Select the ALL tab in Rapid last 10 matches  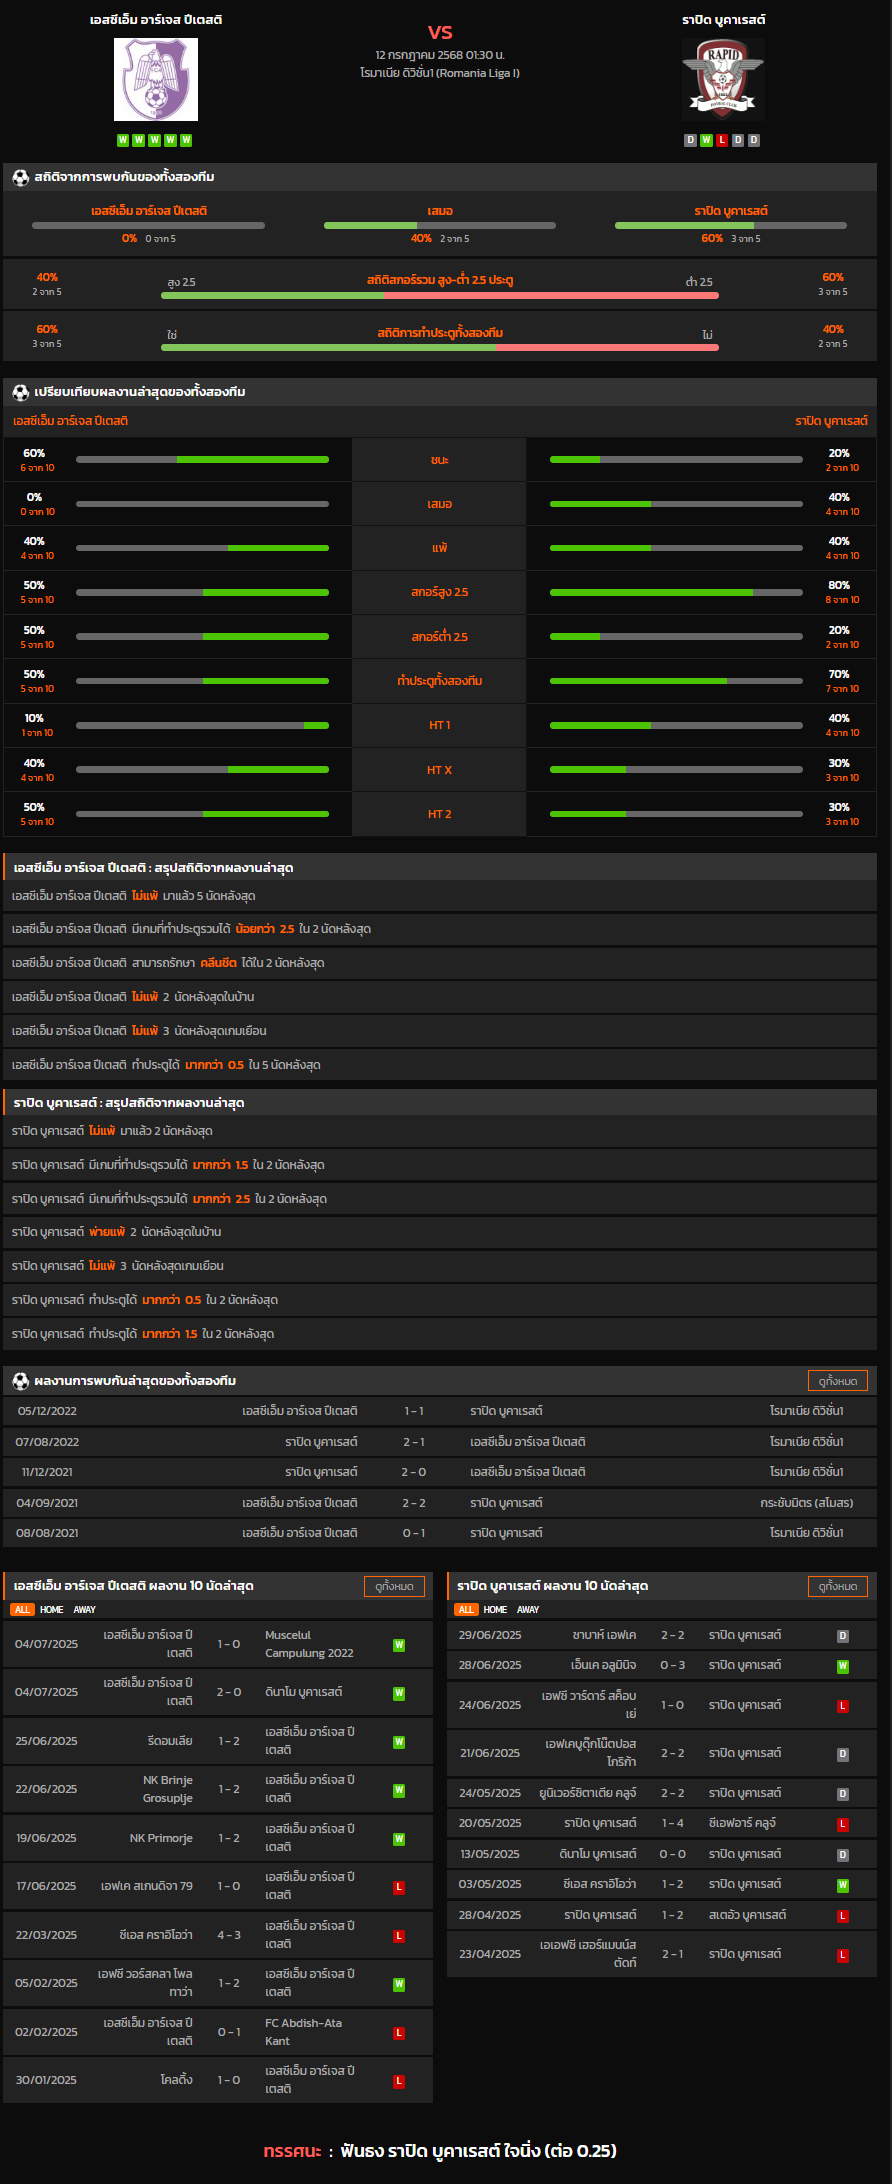466,1610
